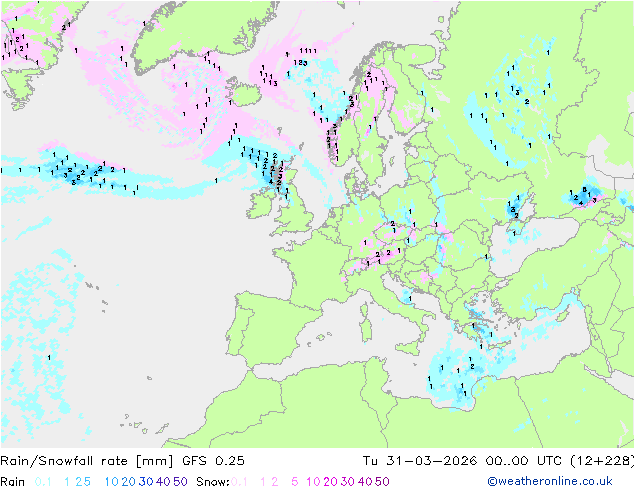
Task: Click the '(12+228)' forecast offset text
Action: coord(602,461)
